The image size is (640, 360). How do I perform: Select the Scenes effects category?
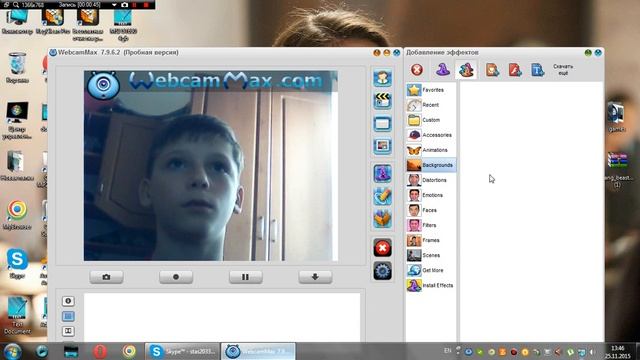tap(431, 255)
